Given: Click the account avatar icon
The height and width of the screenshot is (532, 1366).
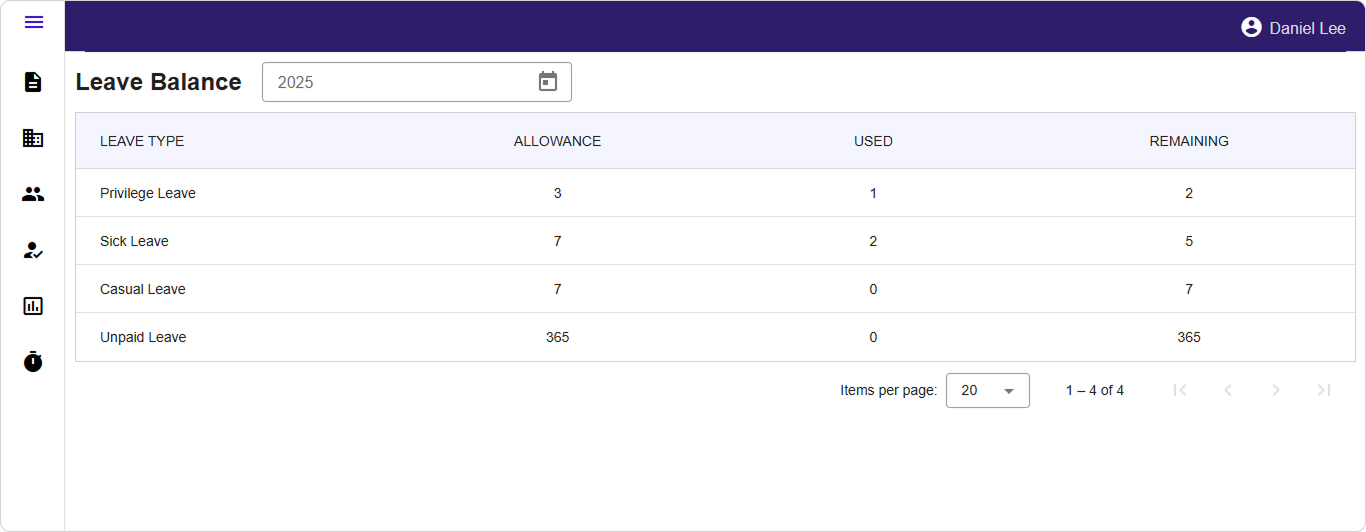Looking at the screenshot, I should point(1251,28).
